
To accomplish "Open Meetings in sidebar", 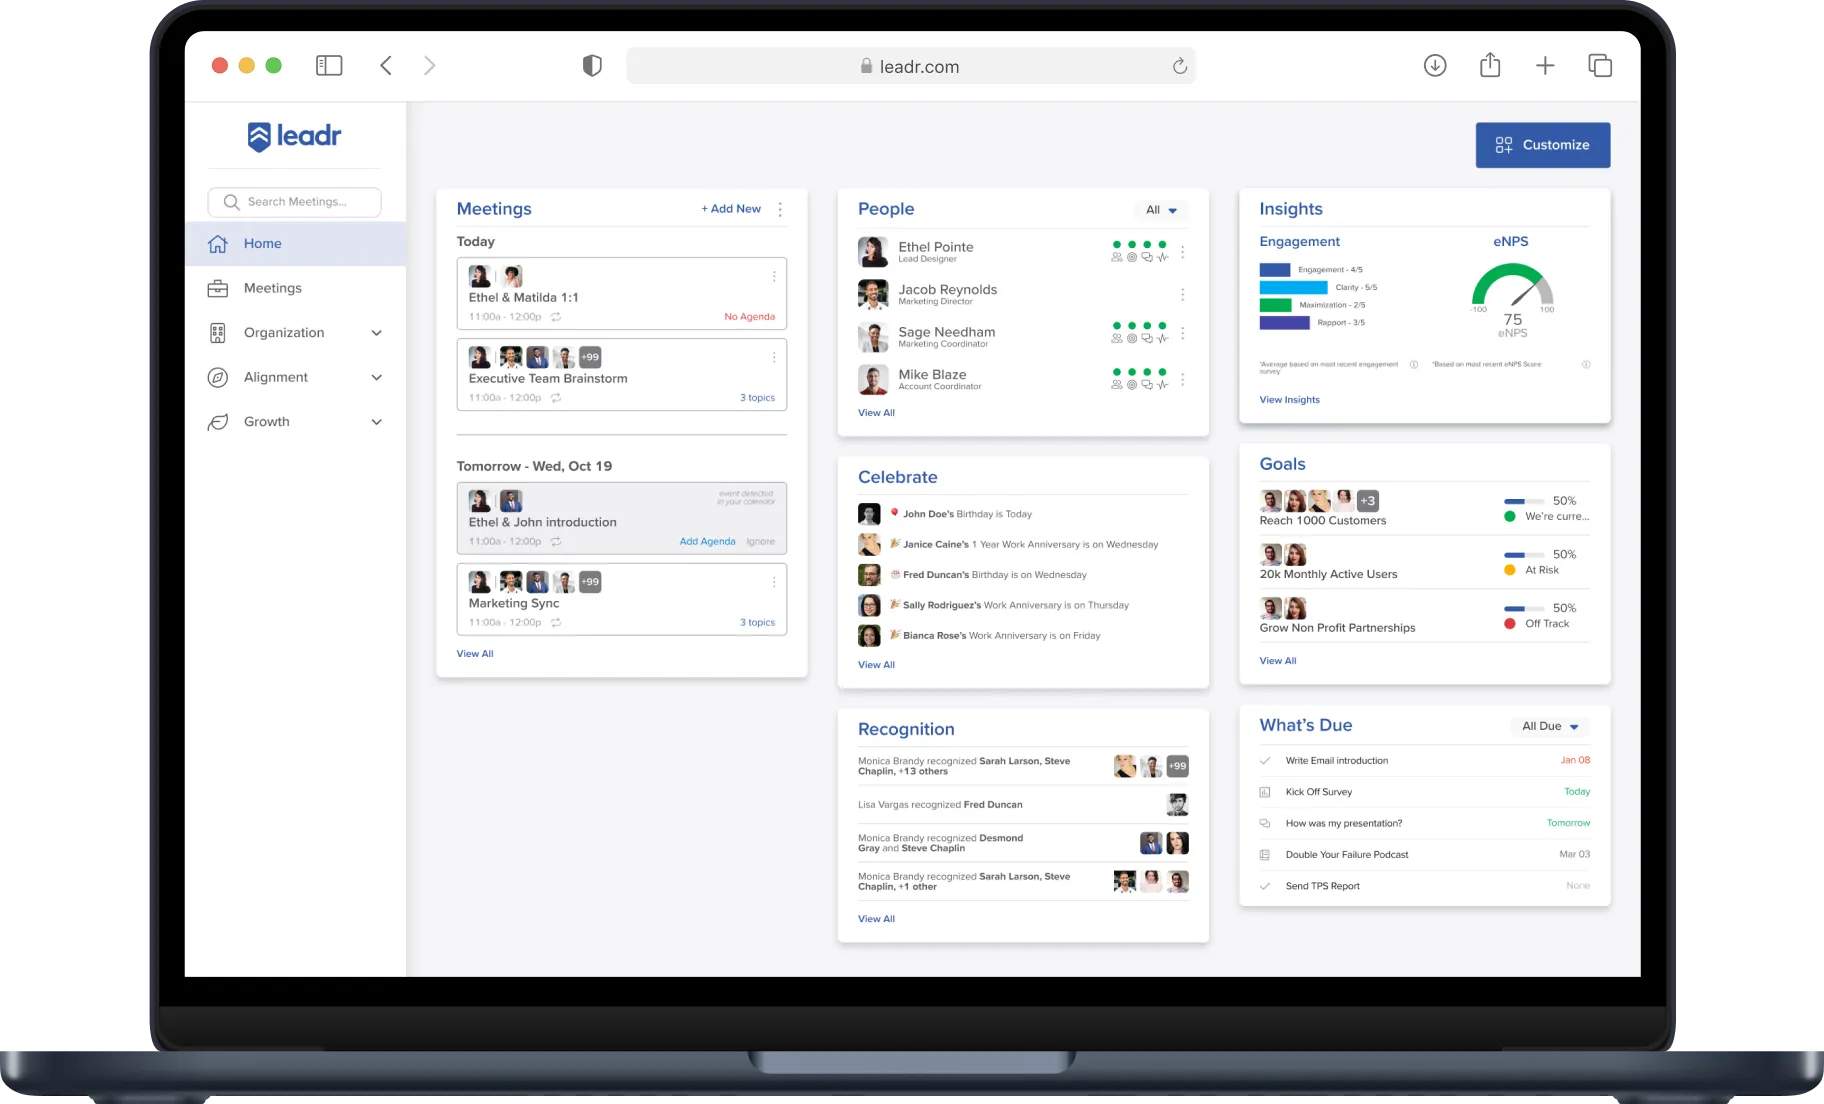I will pyautogui.click(x=272, y=288).
